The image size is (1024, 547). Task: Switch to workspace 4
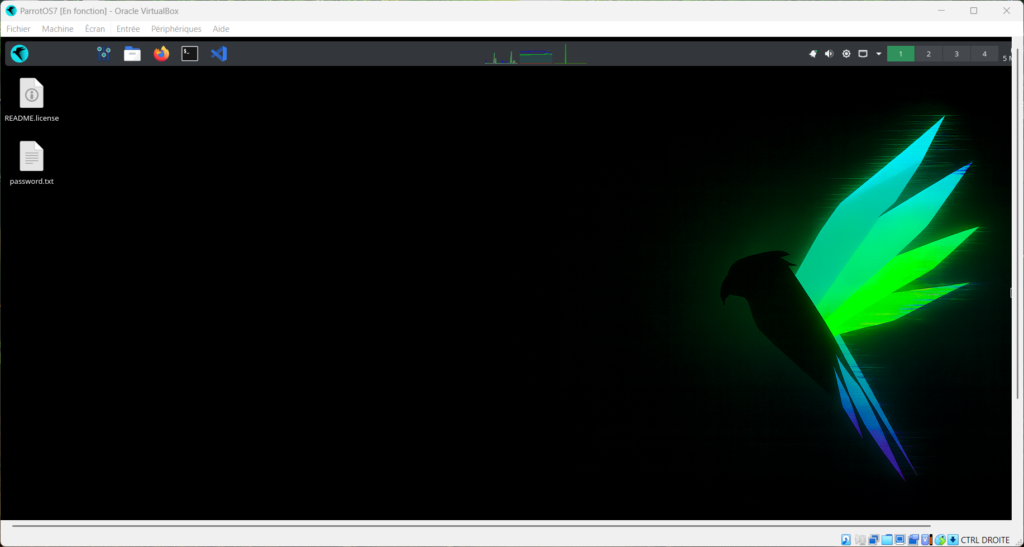pos(984,54)
